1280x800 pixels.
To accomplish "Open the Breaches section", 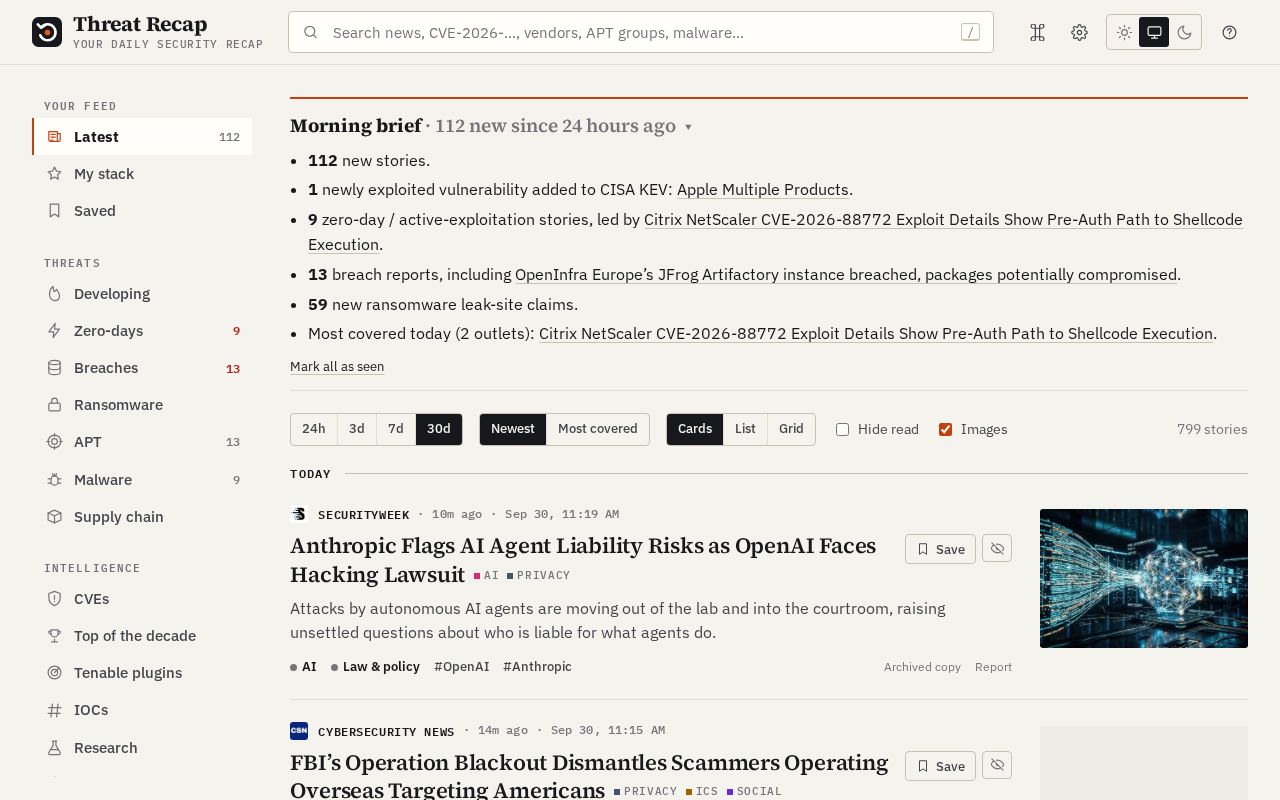I will [142, 368].
